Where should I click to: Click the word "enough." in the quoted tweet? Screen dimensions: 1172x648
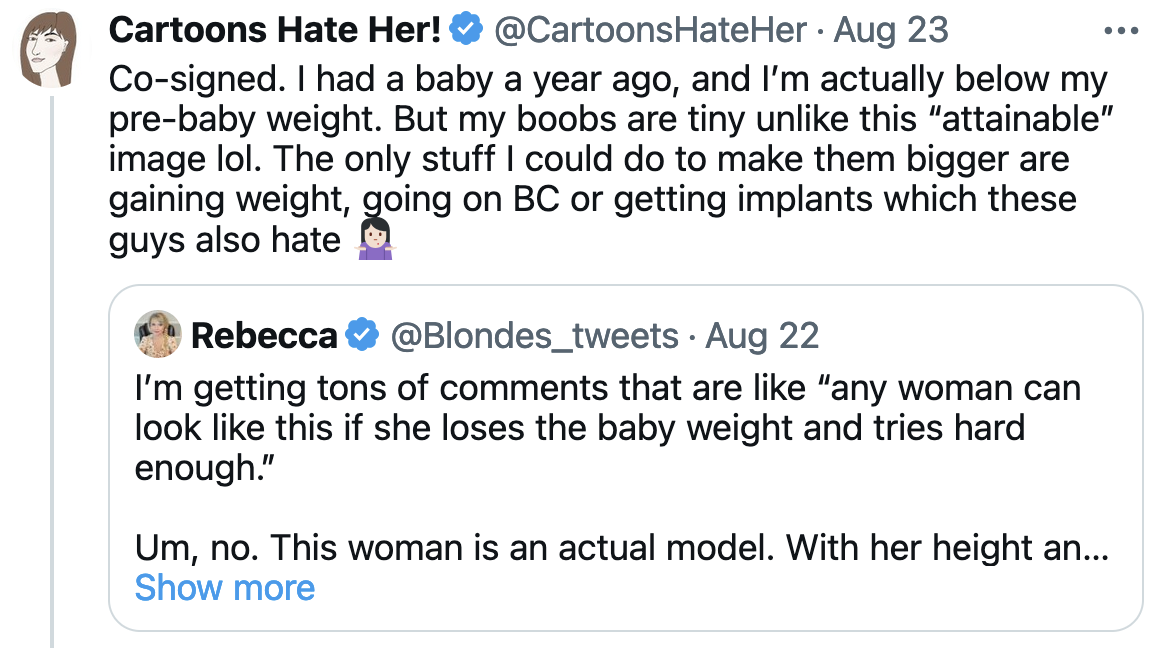tap(196, 468)
